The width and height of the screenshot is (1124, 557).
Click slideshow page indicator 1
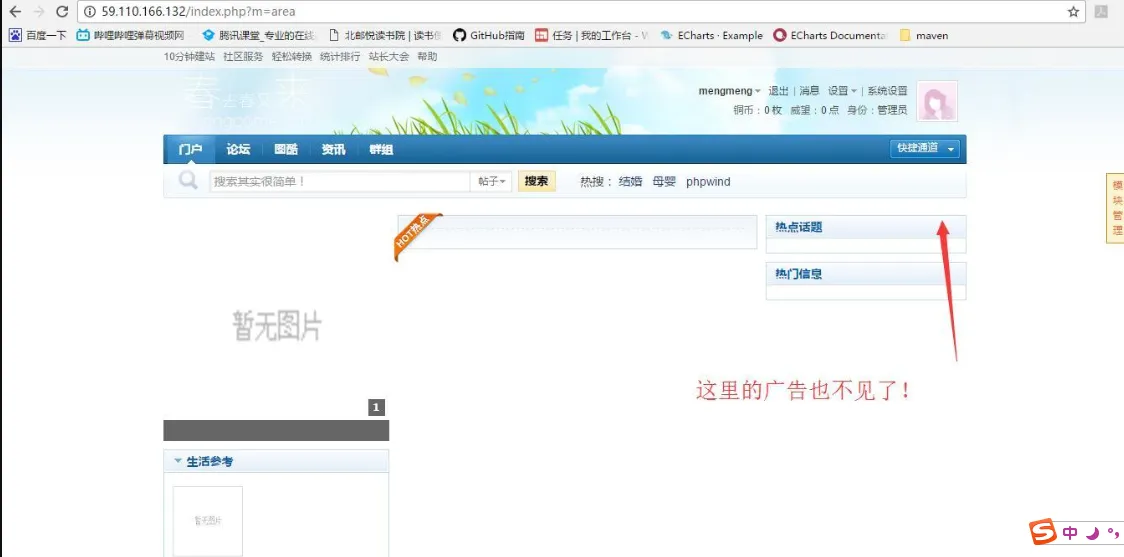pos(376,408)
